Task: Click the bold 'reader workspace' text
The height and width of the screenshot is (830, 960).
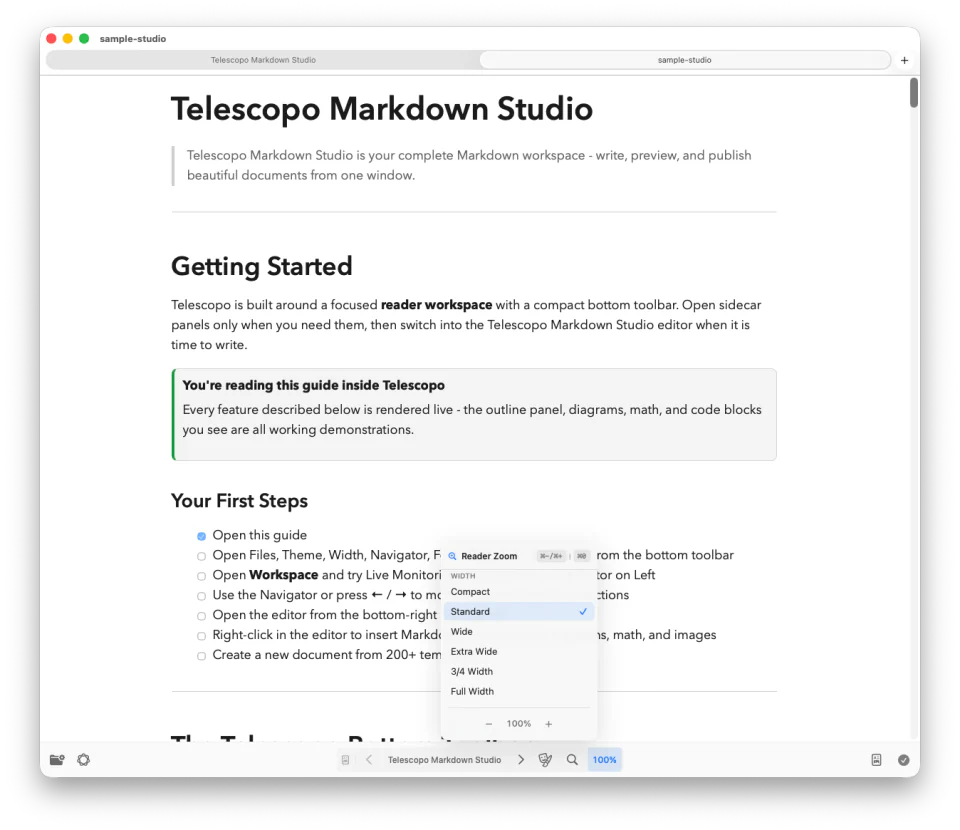Action: click(x=437, y=305)
